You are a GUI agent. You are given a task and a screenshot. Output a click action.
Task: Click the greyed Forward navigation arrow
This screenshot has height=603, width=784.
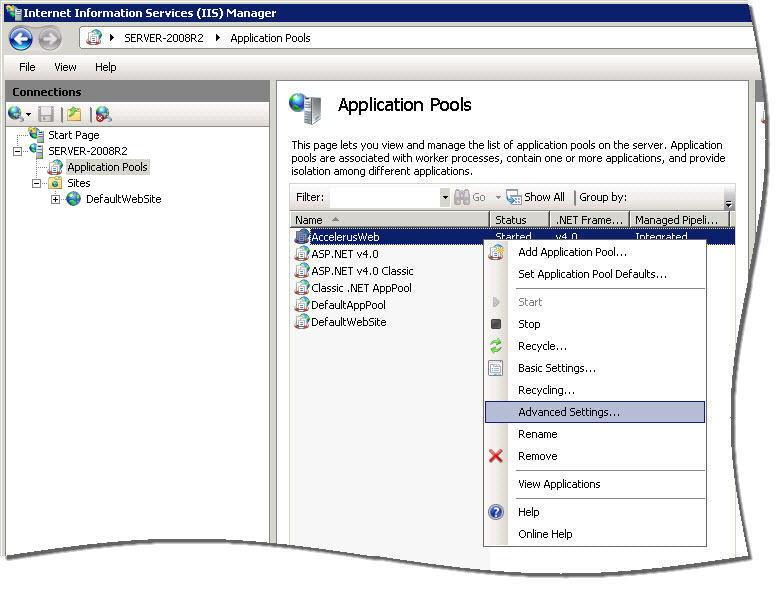coord(50,38)
